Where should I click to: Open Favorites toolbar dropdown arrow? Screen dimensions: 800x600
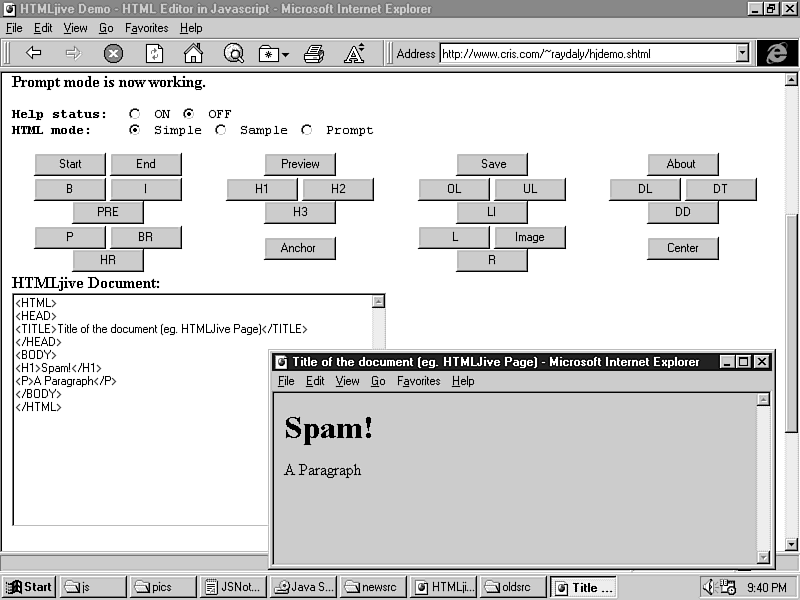pos(285,54)
